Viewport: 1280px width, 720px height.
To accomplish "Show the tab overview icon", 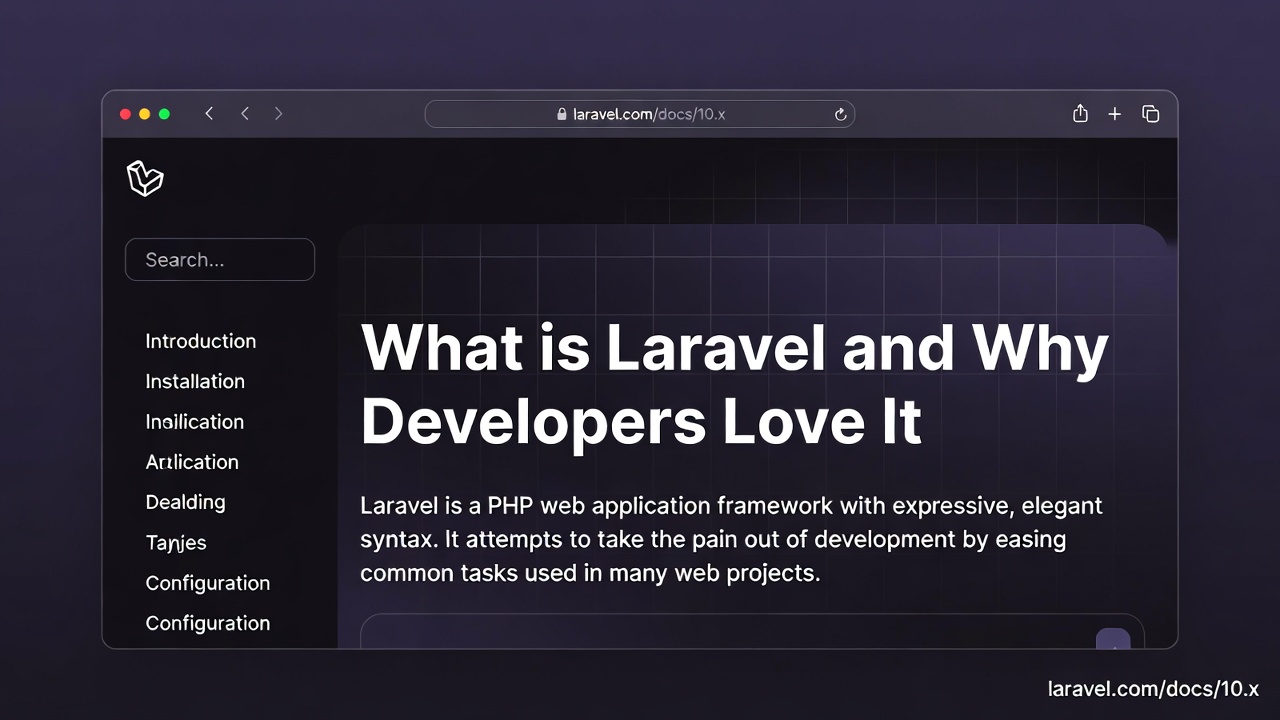I will [1151, 114].
